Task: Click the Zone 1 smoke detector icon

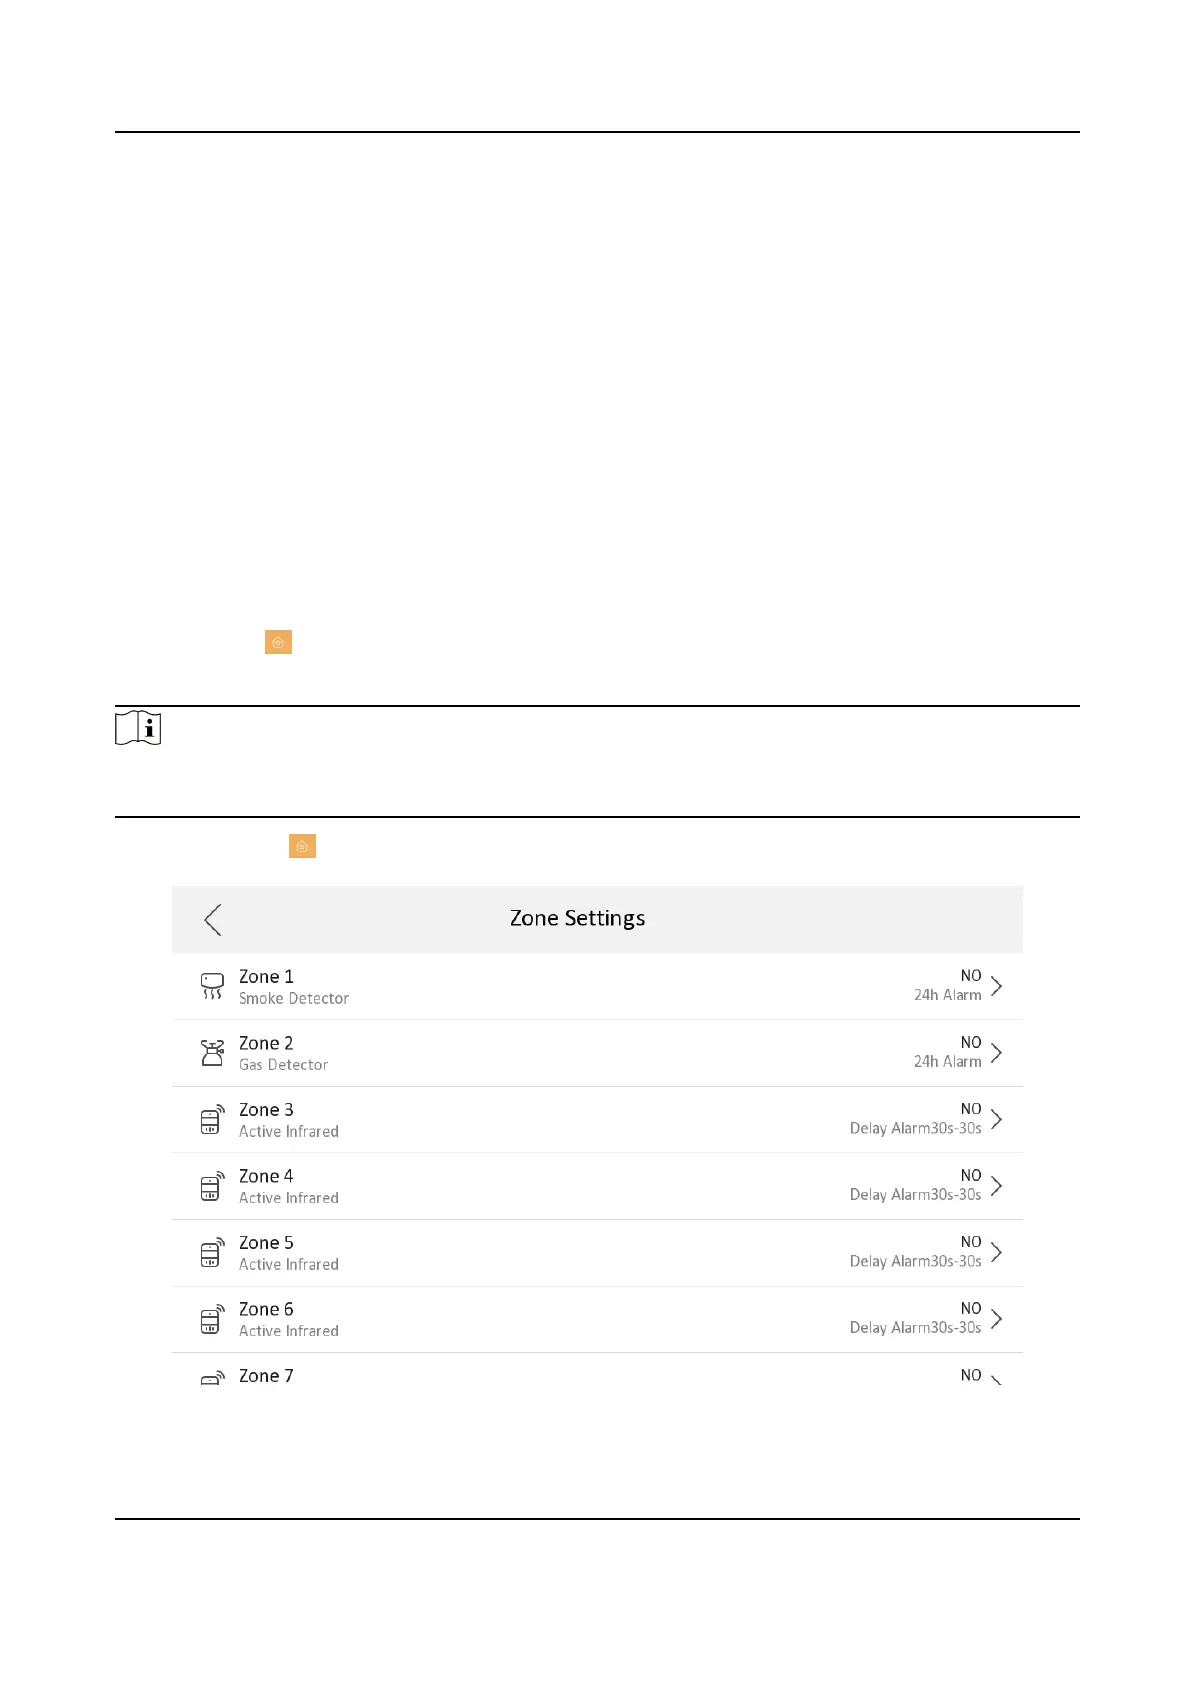Action: 212,987
